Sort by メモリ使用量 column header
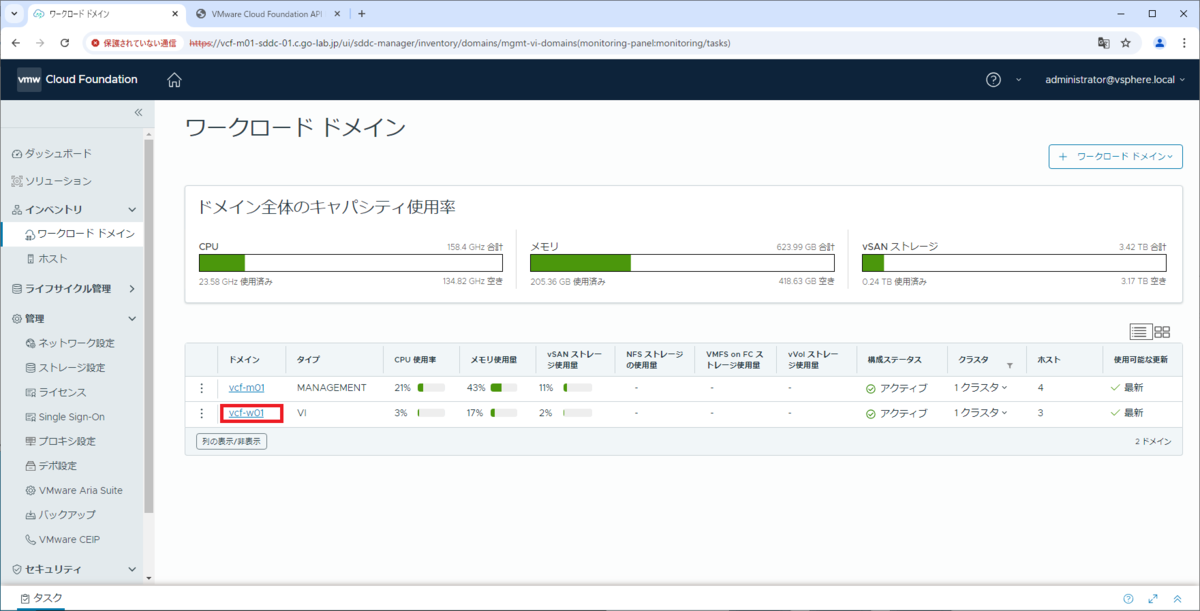This screenshot has height=611, width=1200. (x=492, y=359)
